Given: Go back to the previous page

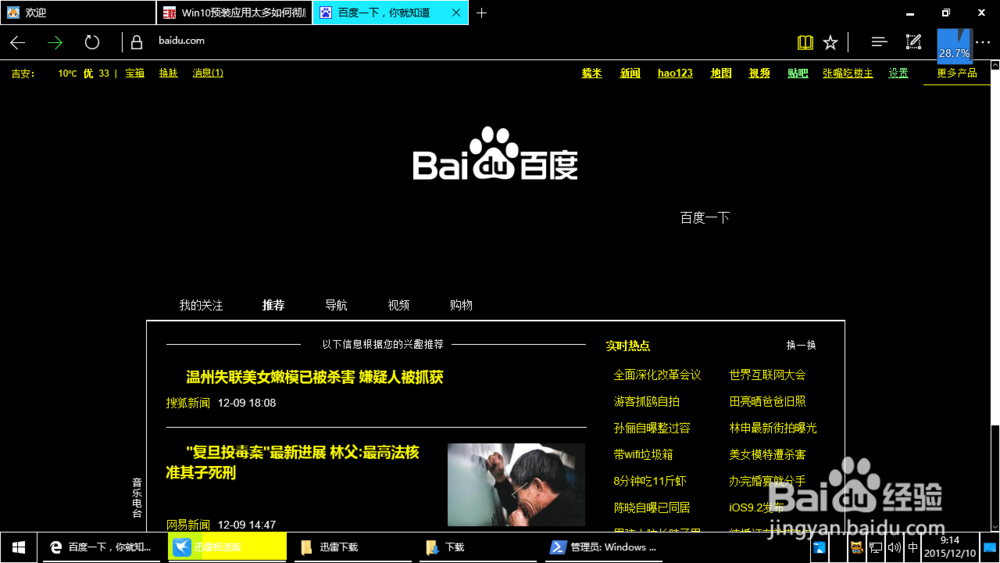Looking at the screenshot, I should click(x=18, y=42).
